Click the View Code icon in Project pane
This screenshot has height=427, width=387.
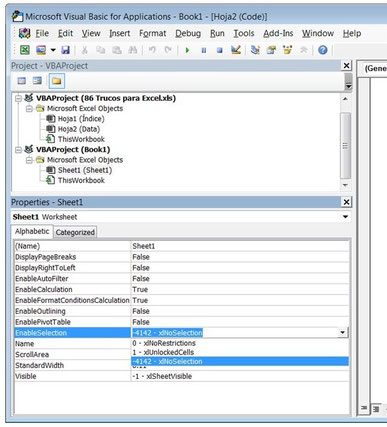tap(22, 81)
